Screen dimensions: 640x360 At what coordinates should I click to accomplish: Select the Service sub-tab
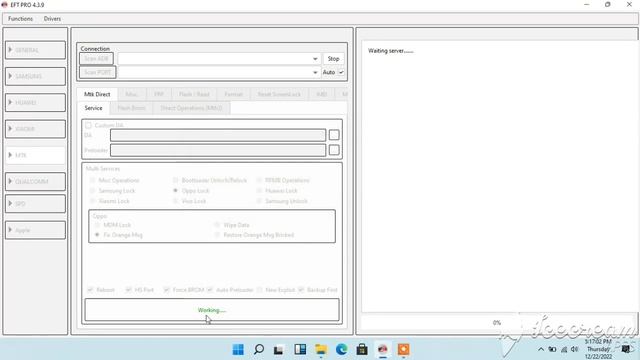(x=93, y=108)
